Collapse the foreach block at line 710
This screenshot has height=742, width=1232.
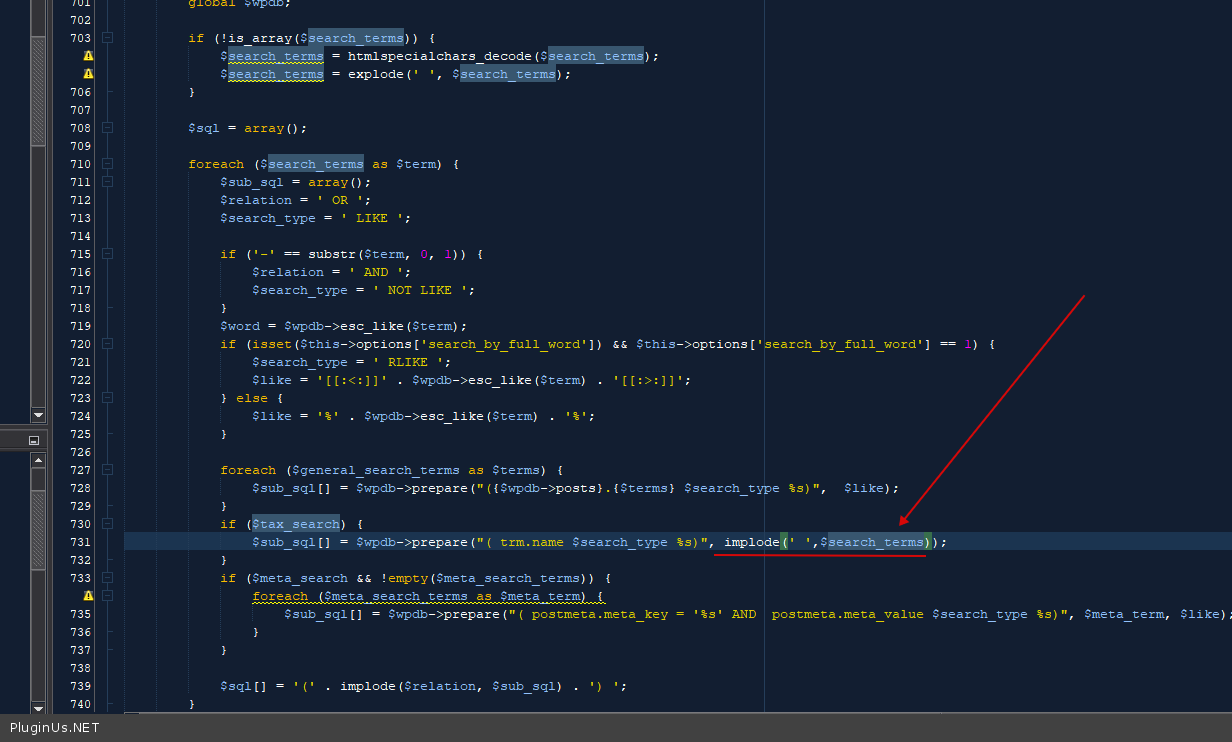coord(107,164)
